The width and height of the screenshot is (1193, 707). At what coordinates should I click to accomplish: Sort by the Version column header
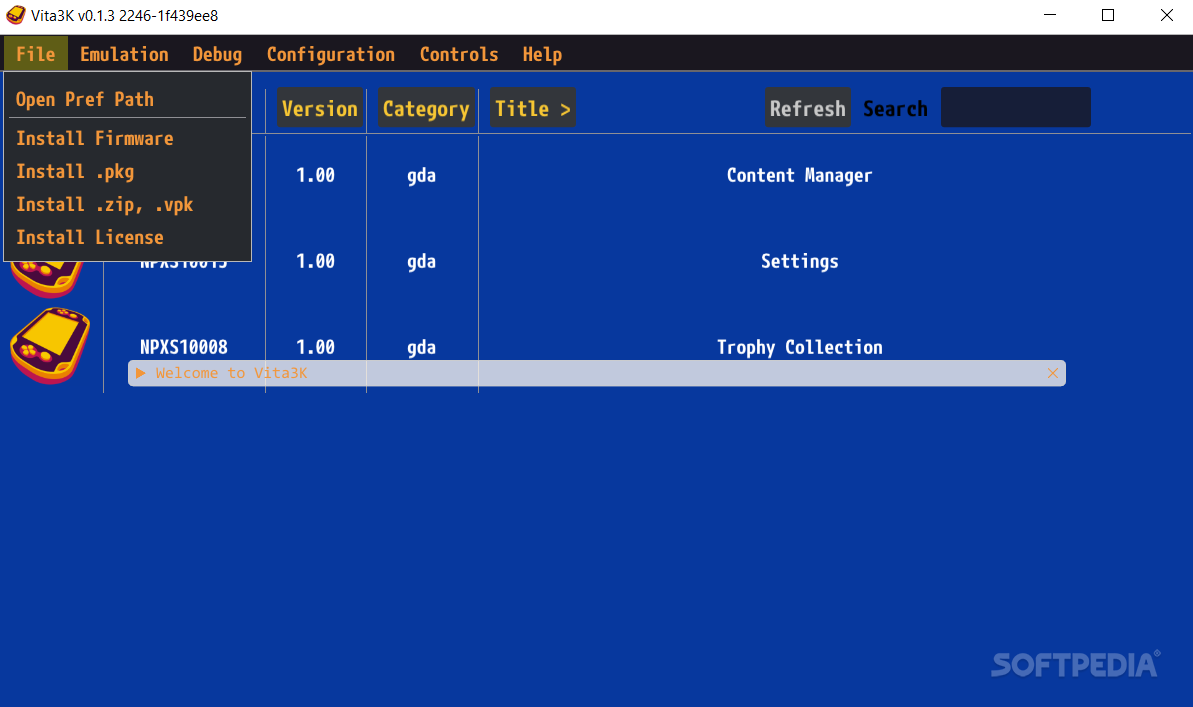pos(320,108)
